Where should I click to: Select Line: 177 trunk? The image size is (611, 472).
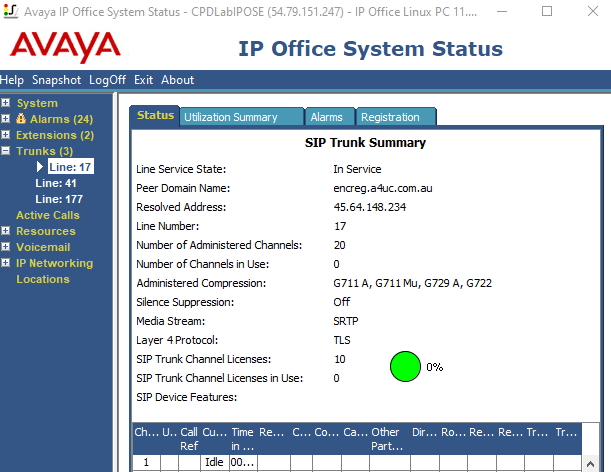click(59, 199)
